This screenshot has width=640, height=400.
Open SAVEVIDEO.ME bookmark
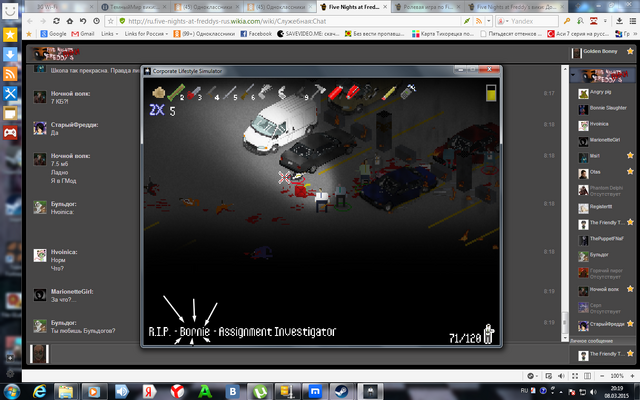pyautogui.click(x=308, y=34)
